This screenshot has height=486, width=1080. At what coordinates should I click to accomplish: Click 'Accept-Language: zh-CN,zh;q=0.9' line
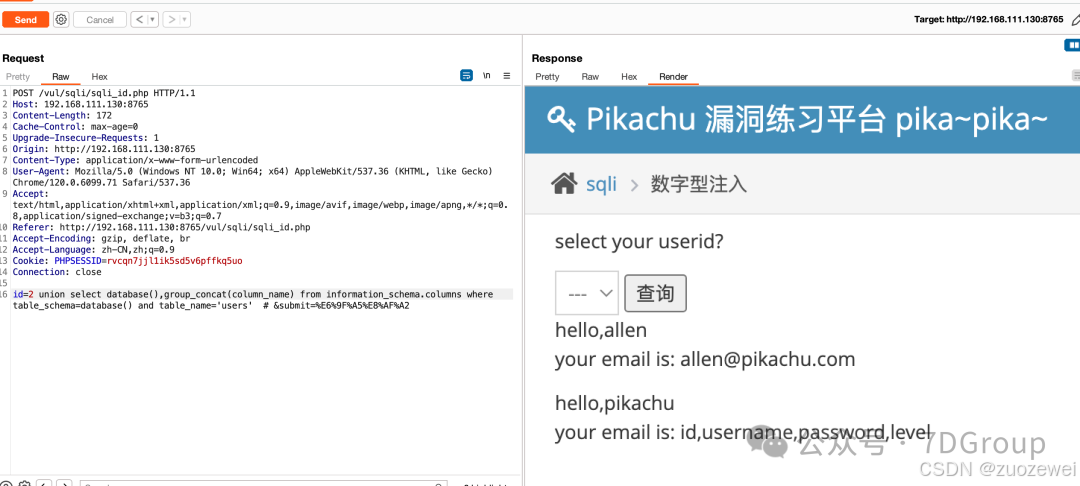[x=94, y=249]
